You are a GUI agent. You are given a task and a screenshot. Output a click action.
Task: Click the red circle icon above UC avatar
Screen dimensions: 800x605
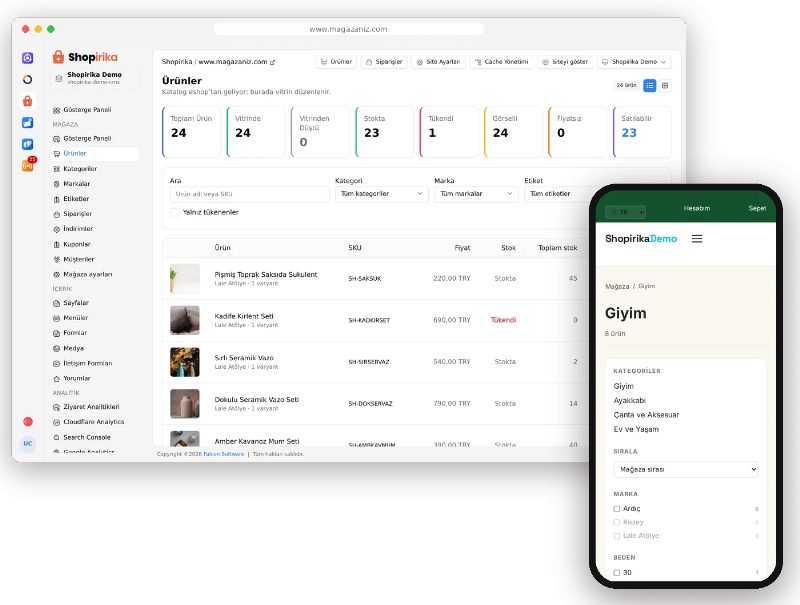click(28, 421)
